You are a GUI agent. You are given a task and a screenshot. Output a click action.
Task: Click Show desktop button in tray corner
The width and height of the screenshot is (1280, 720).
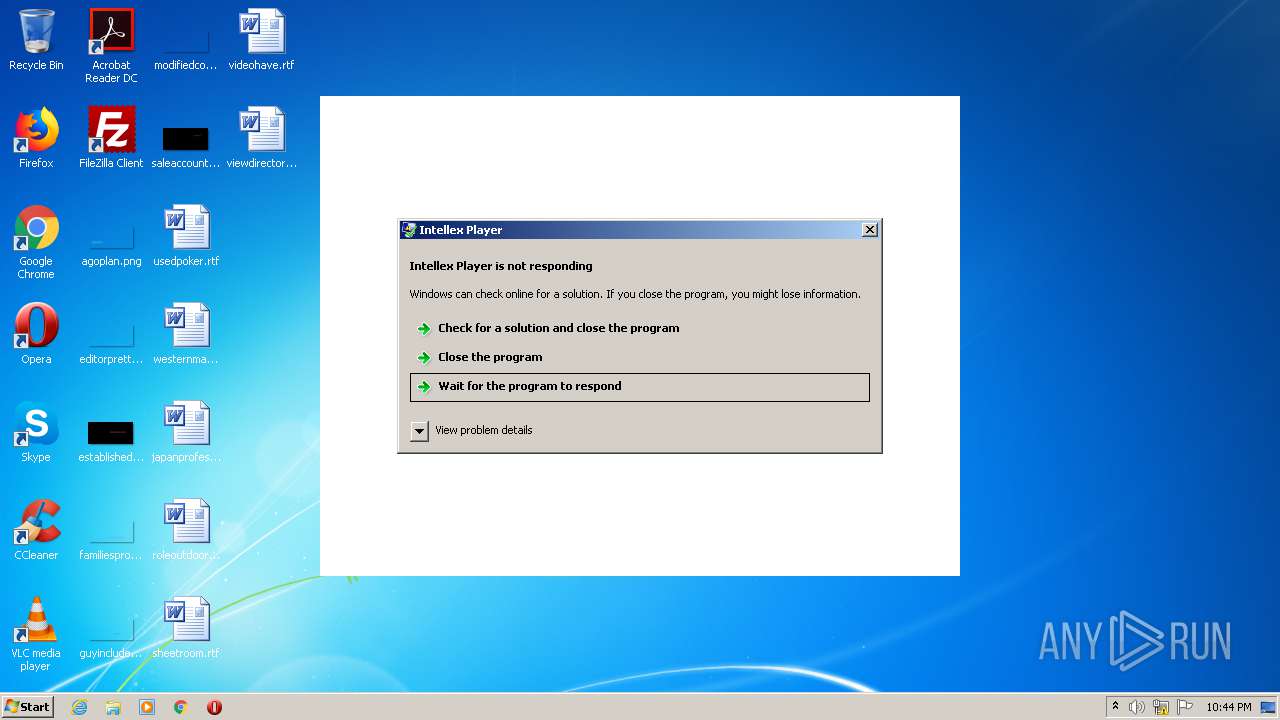pyautogui.click(x=1268, y=707)
